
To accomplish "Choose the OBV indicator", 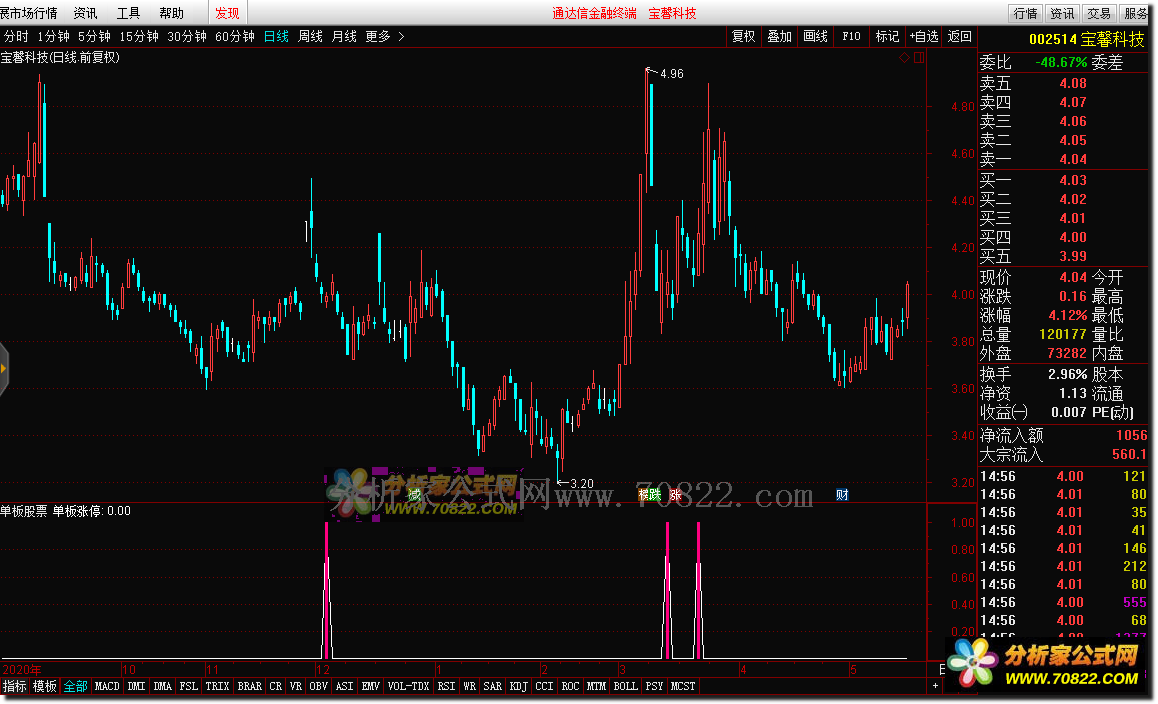I will (x=318, y=686).
